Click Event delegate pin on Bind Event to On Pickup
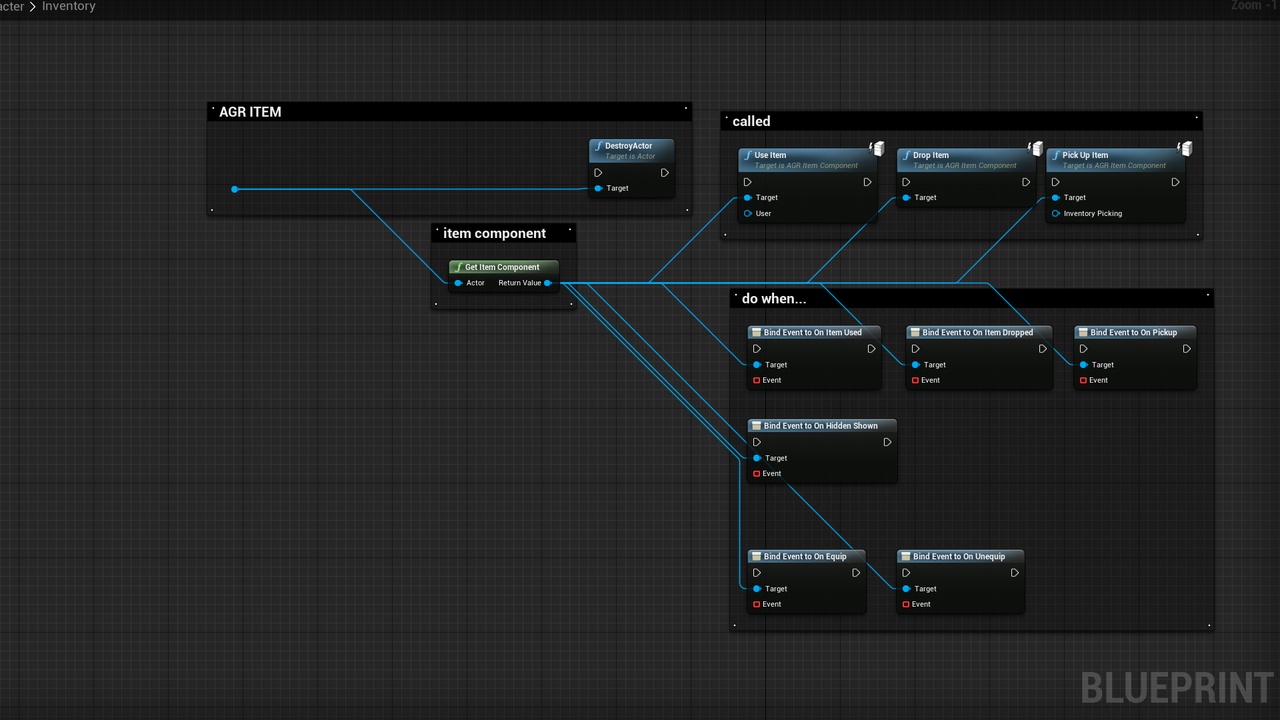This screenshot has height=720, width=1280. coord(1083,380)
